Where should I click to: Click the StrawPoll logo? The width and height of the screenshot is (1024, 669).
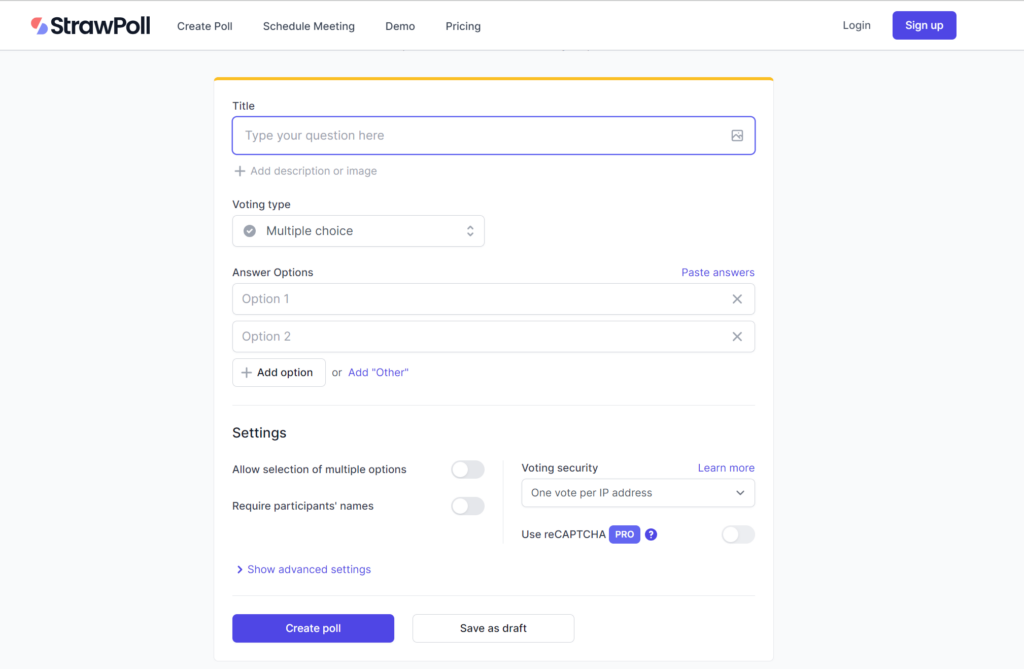[x=90, y=26]
